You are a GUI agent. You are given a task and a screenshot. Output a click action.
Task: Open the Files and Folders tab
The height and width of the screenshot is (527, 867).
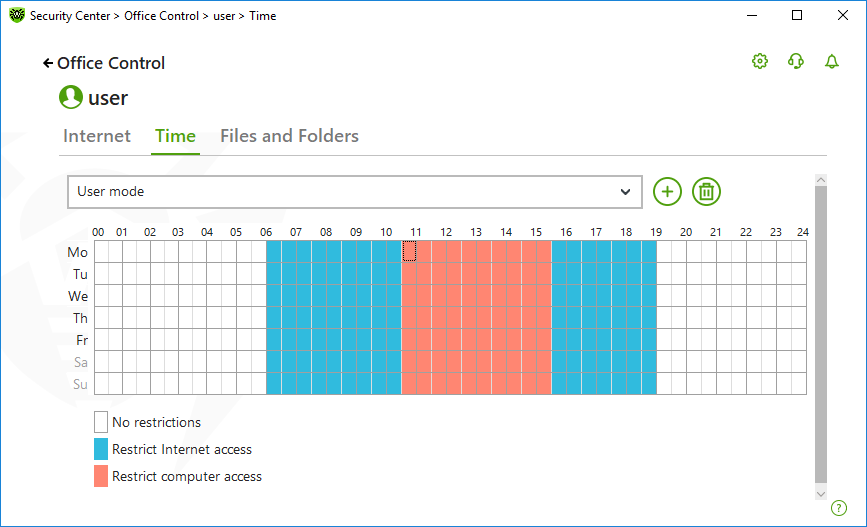[x=289, y=136]
